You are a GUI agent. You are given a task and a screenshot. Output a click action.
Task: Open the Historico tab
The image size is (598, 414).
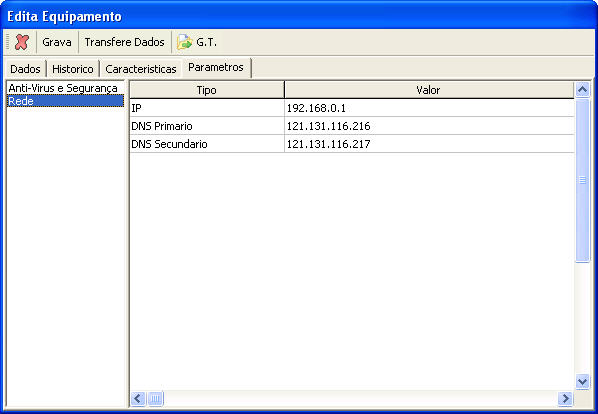click(72, 69)
